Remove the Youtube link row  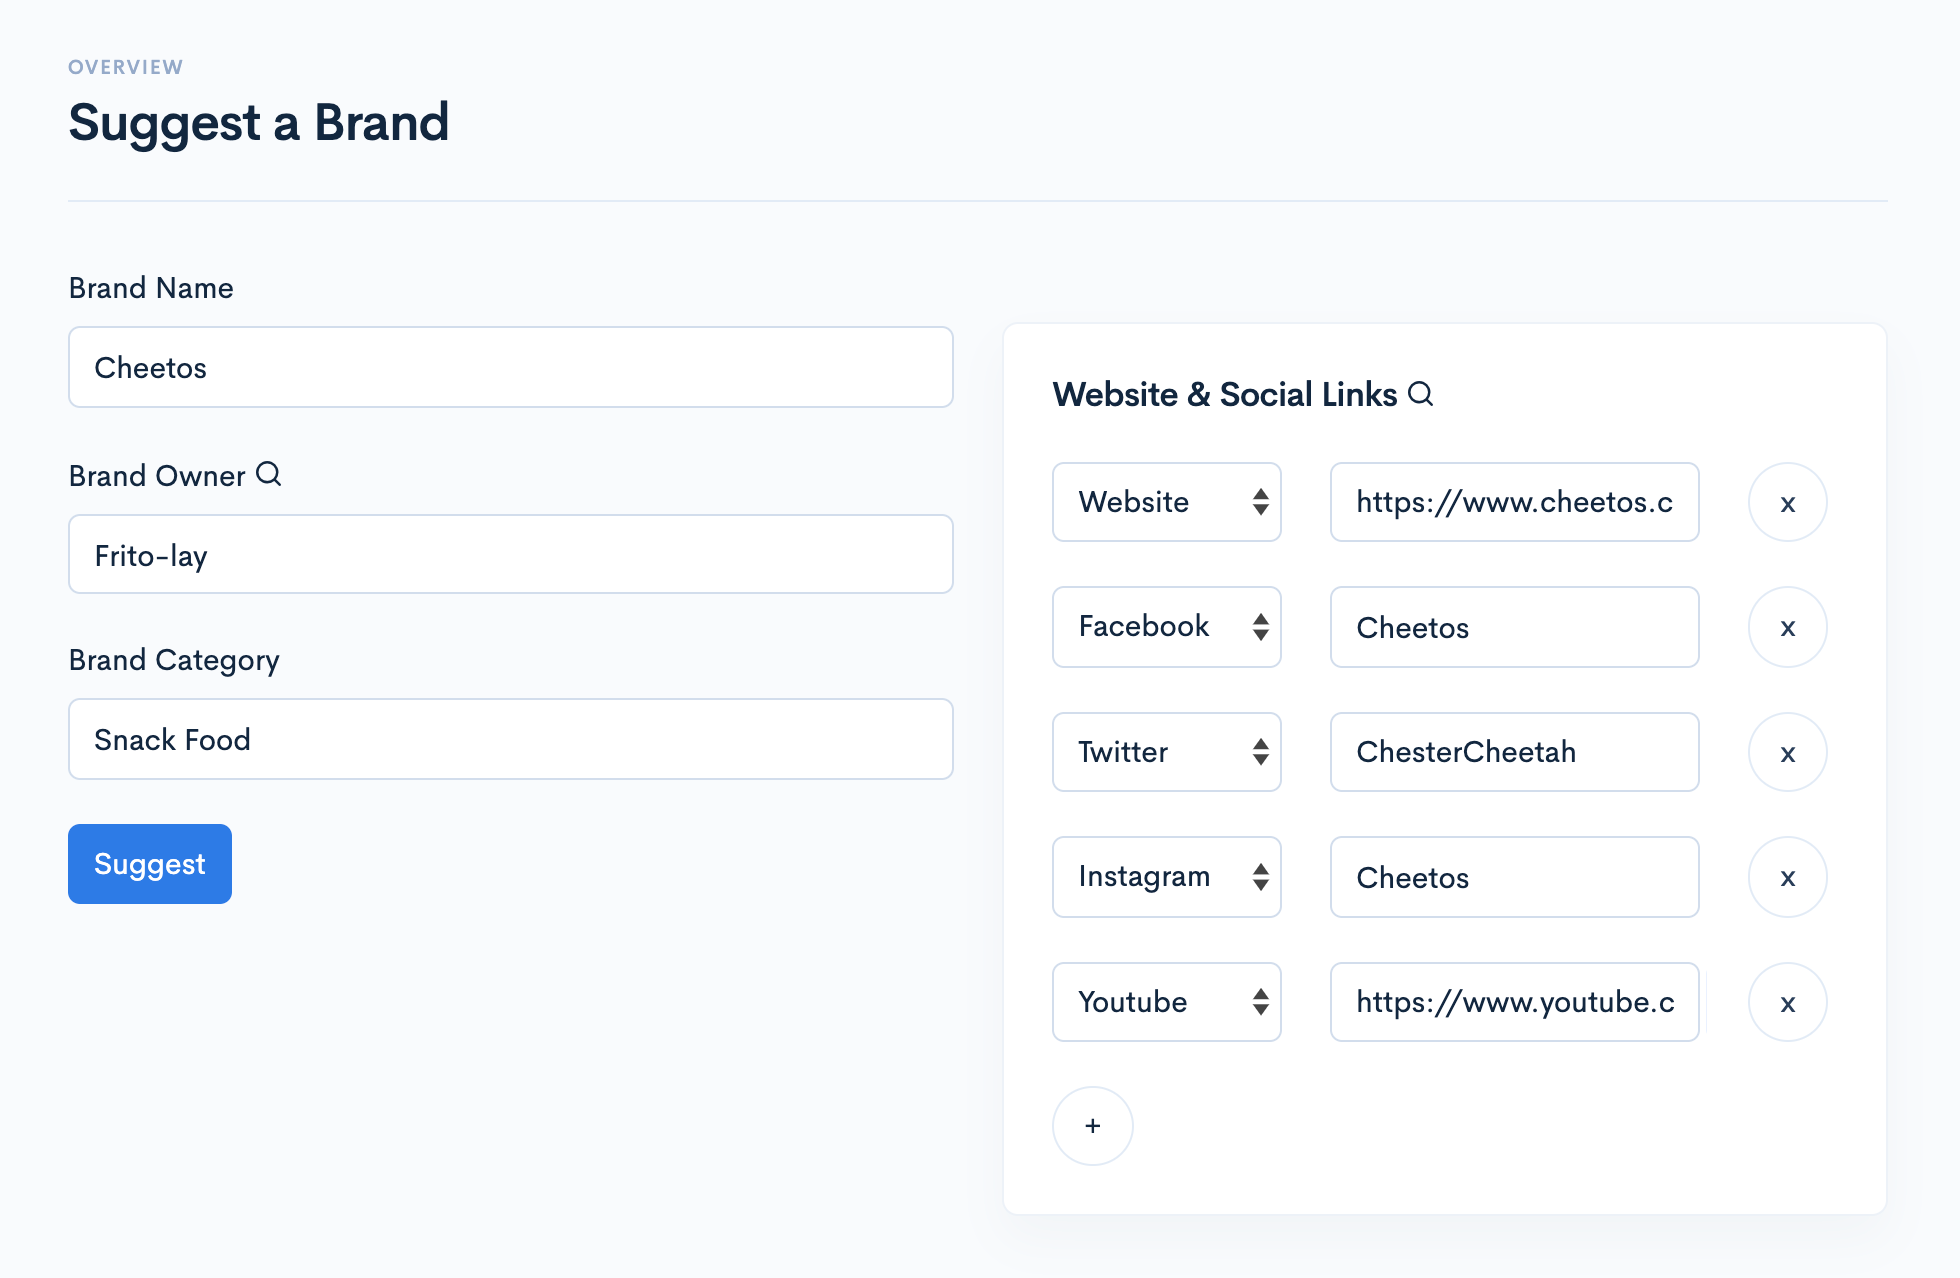click(1788, 1002)
